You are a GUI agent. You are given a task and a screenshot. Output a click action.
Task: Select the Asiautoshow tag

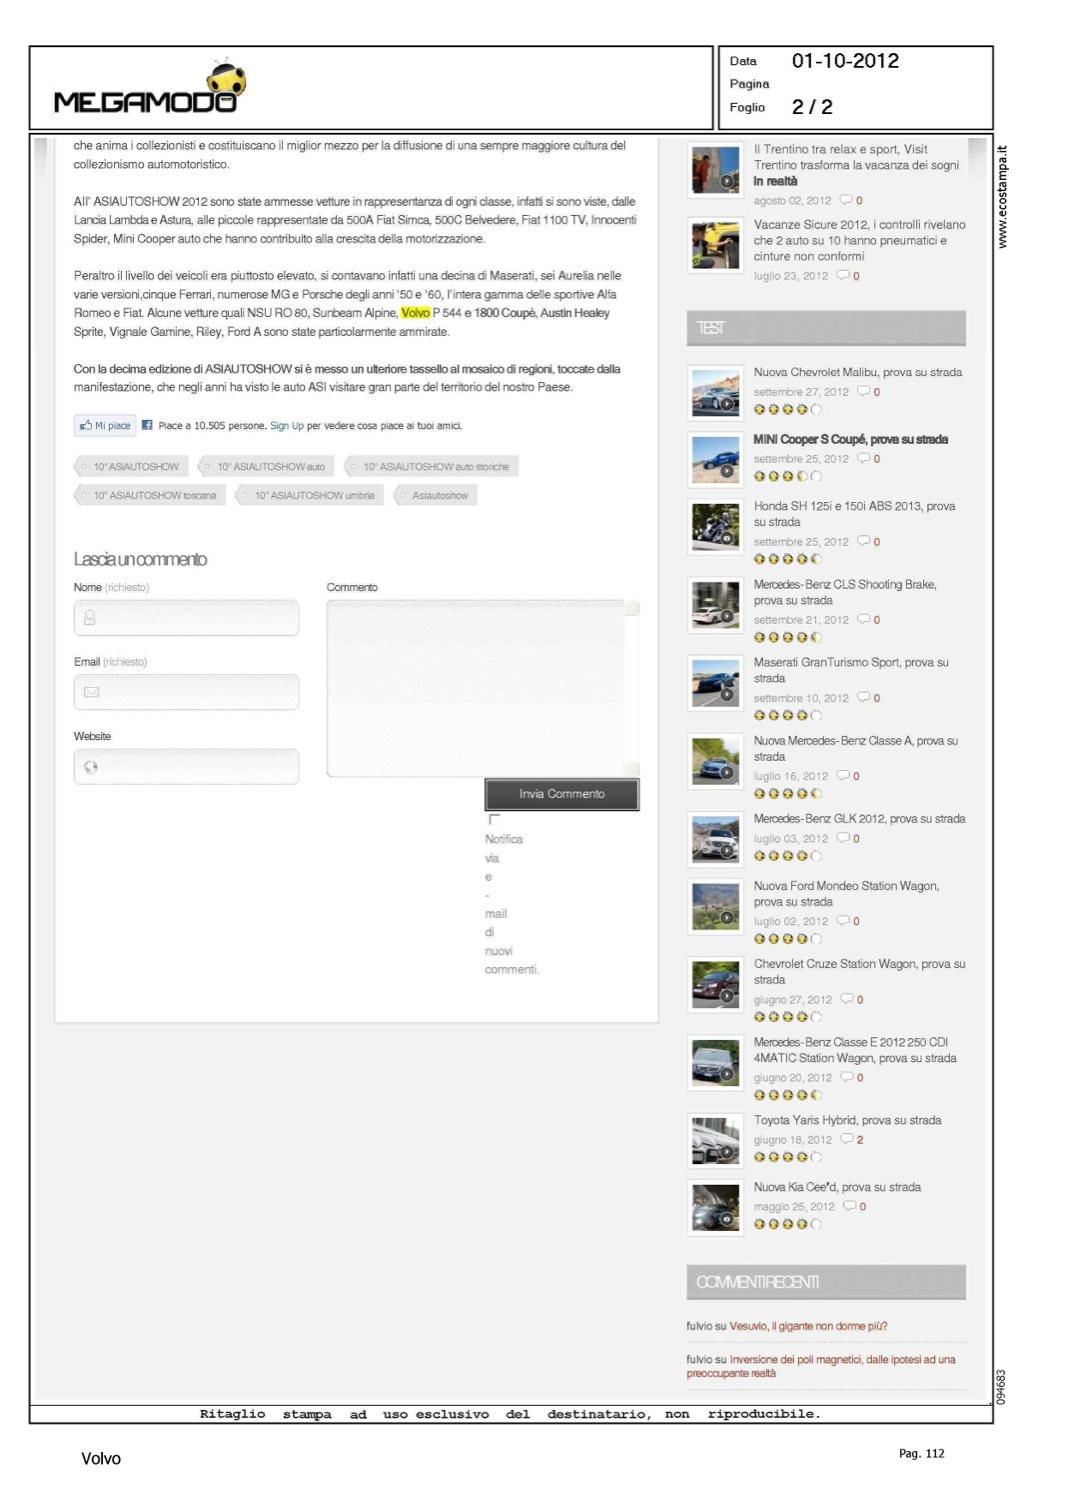pos(439,496)
